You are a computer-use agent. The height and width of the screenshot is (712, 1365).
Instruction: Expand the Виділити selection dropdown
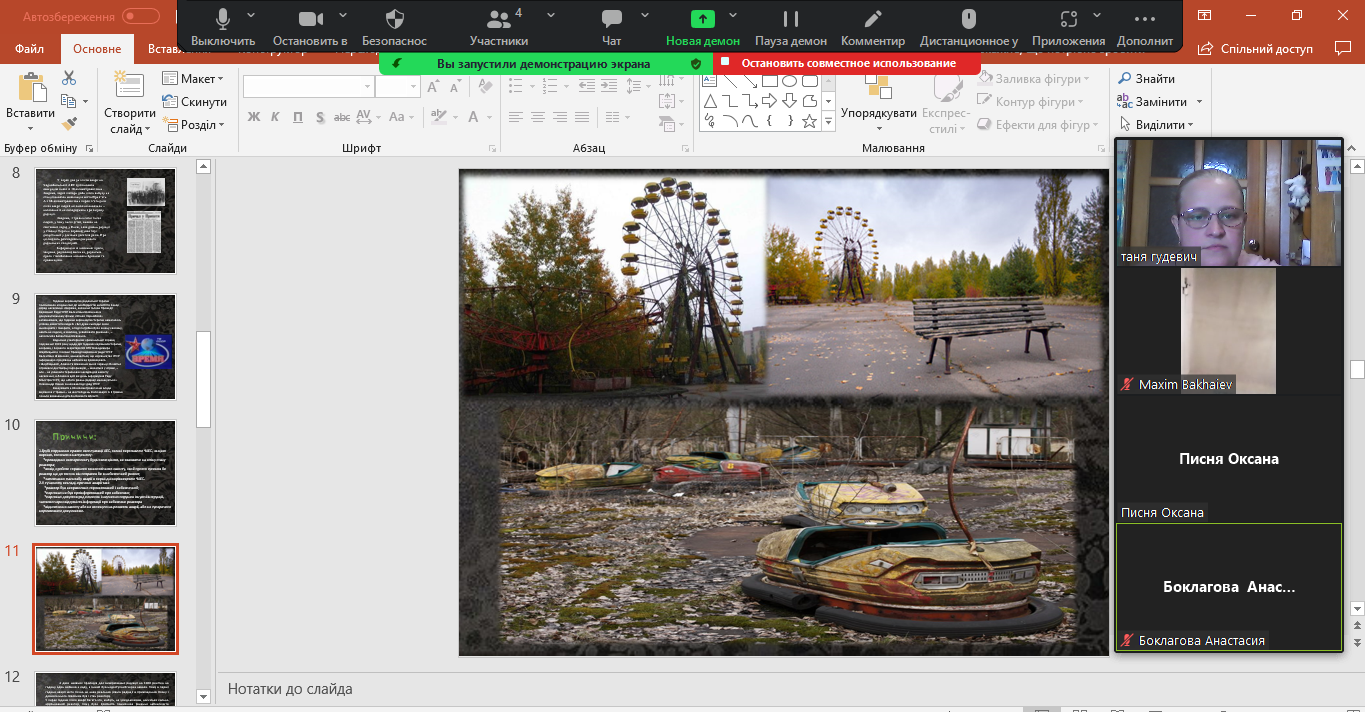point(1159,125)
